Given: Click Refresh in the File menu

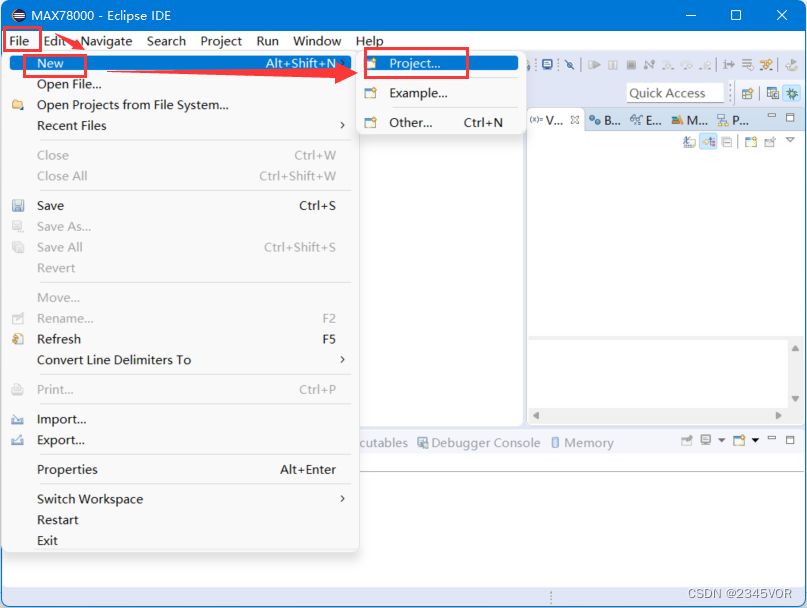Looking at the screenshot, I should coord(180,339).
